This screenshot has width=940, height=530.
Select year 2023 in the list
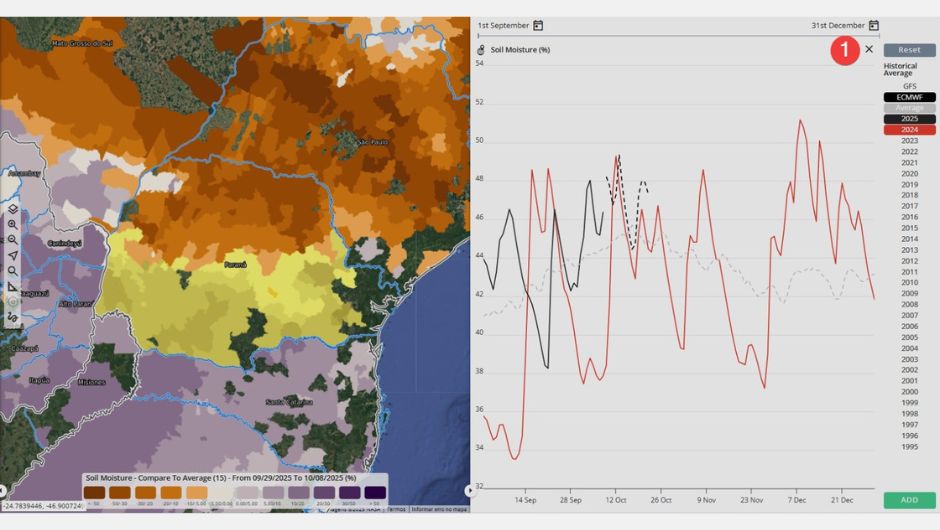[x=909, y=141]
